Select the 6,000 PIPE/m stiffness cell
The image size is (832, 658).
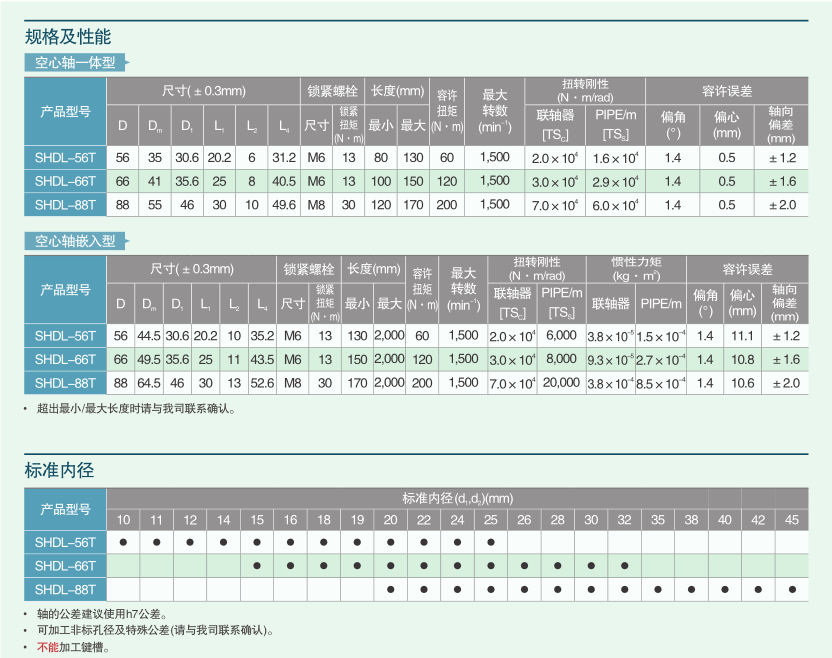(561, 337)
